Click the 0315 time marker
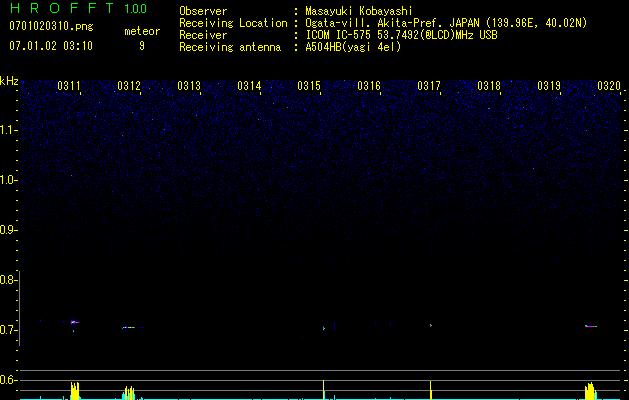 [x=309, y=86]
